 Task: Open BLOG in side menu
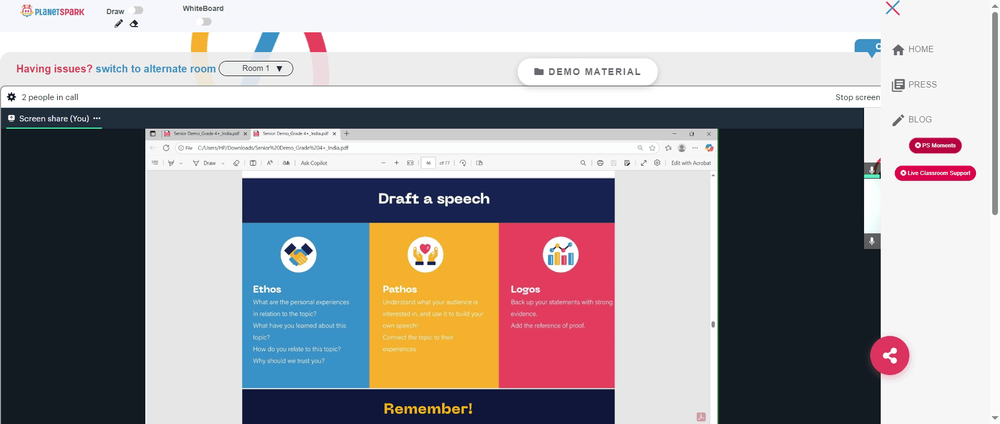tap(912, 119)
